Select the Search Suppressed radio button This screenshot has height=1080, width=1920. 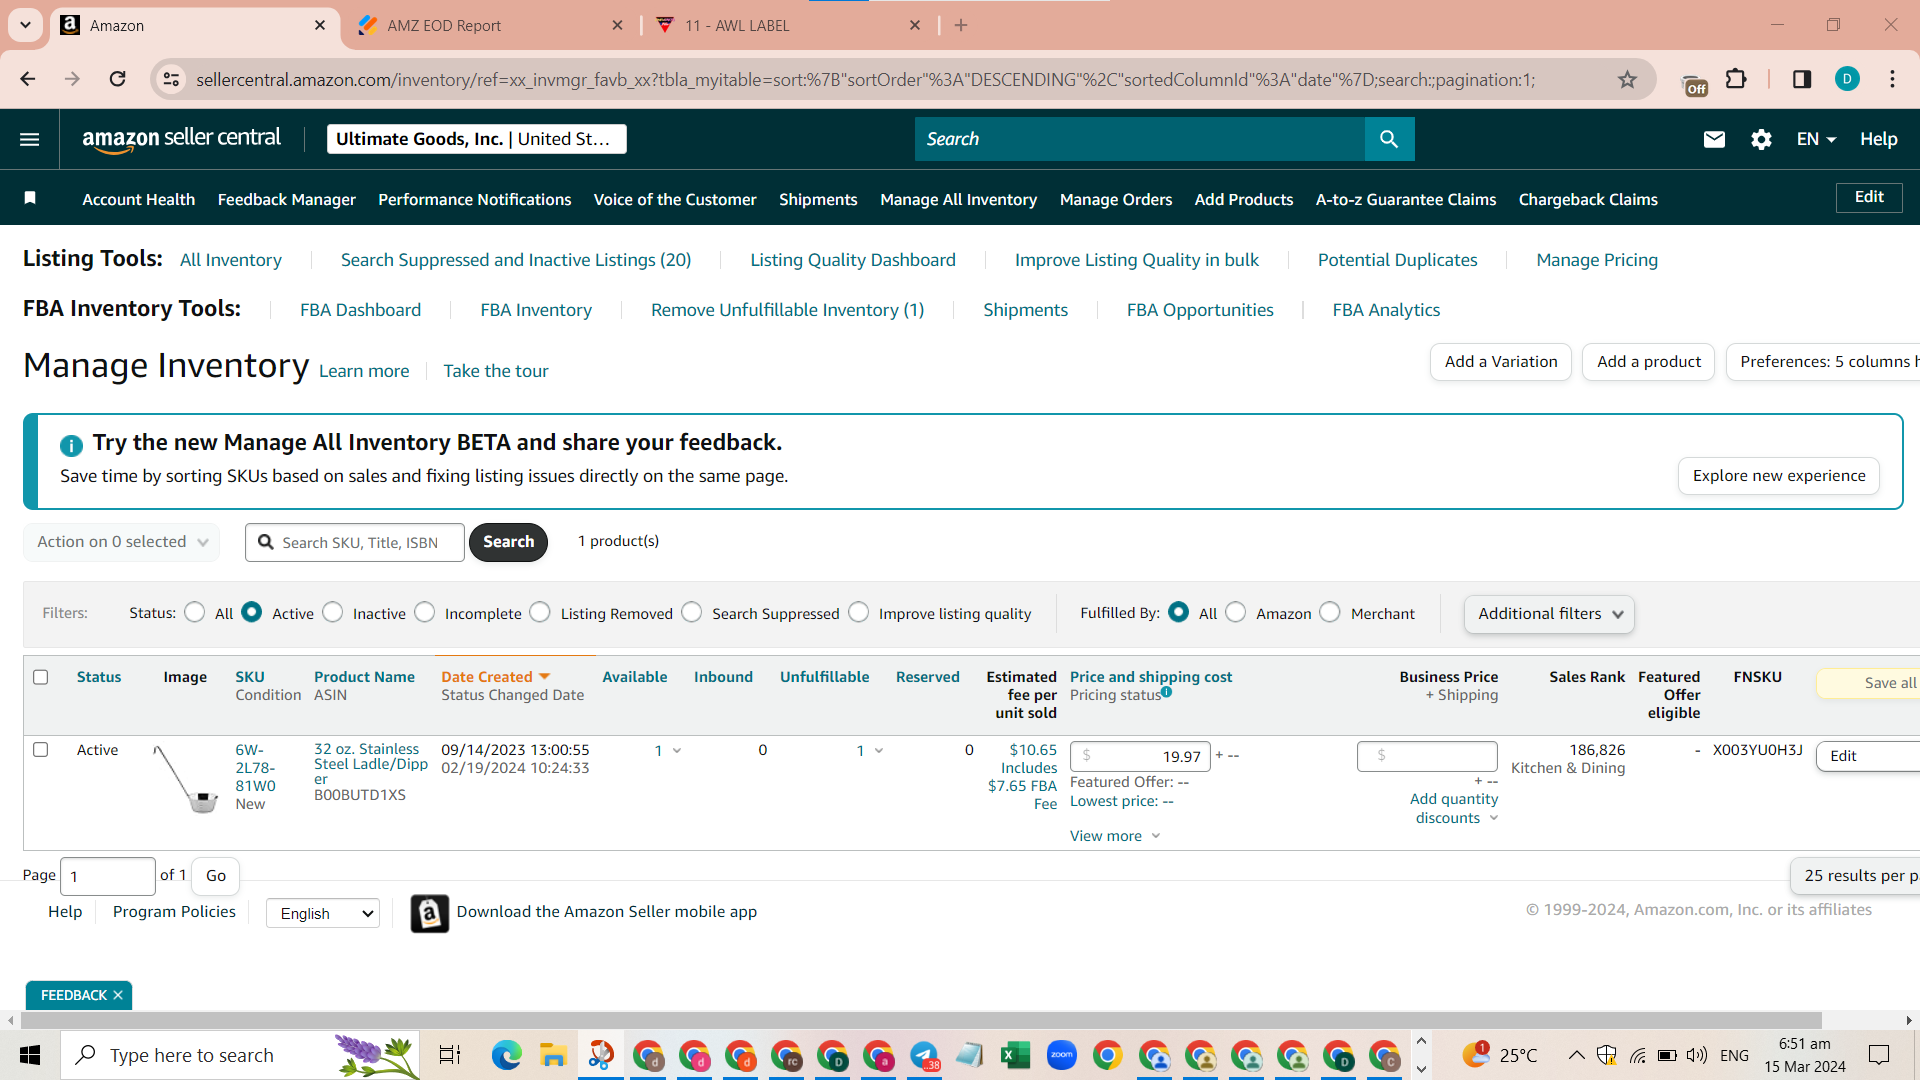pyautogui.click(x=692, y=612)
